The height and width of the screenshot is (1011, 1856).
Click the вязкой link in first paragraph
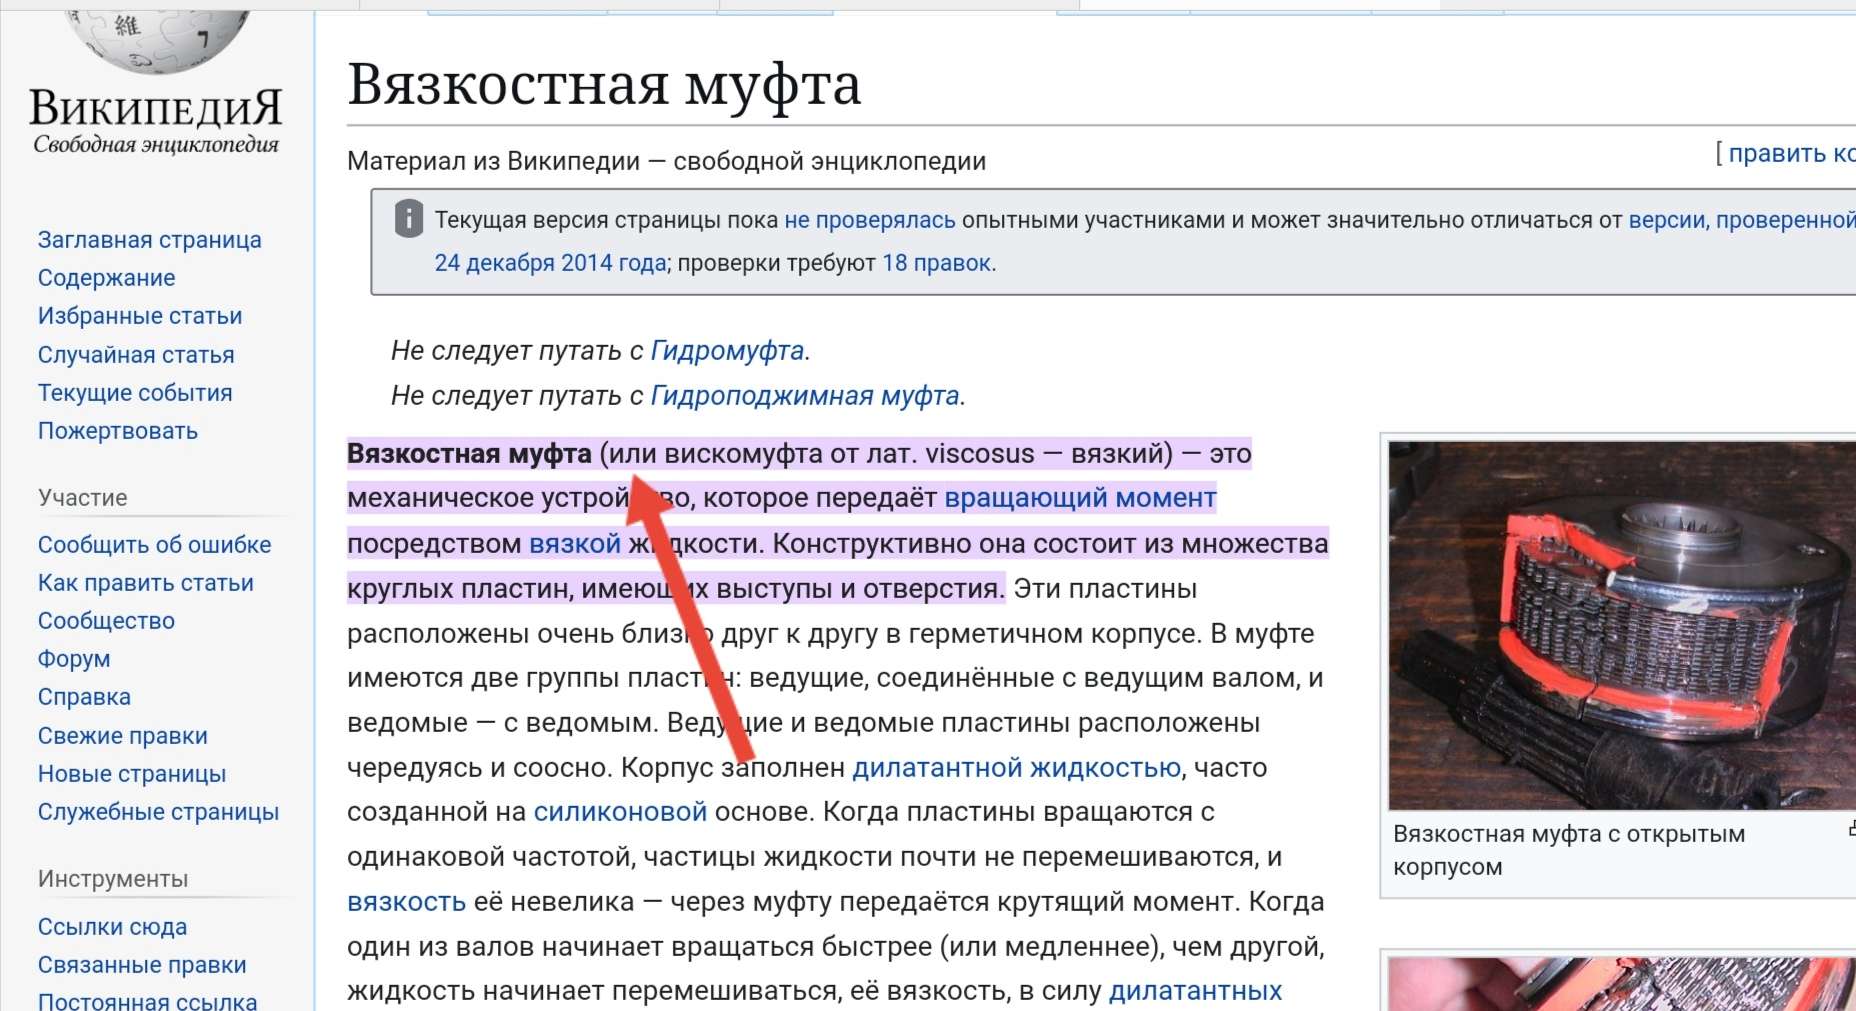[x=575, y=544]
